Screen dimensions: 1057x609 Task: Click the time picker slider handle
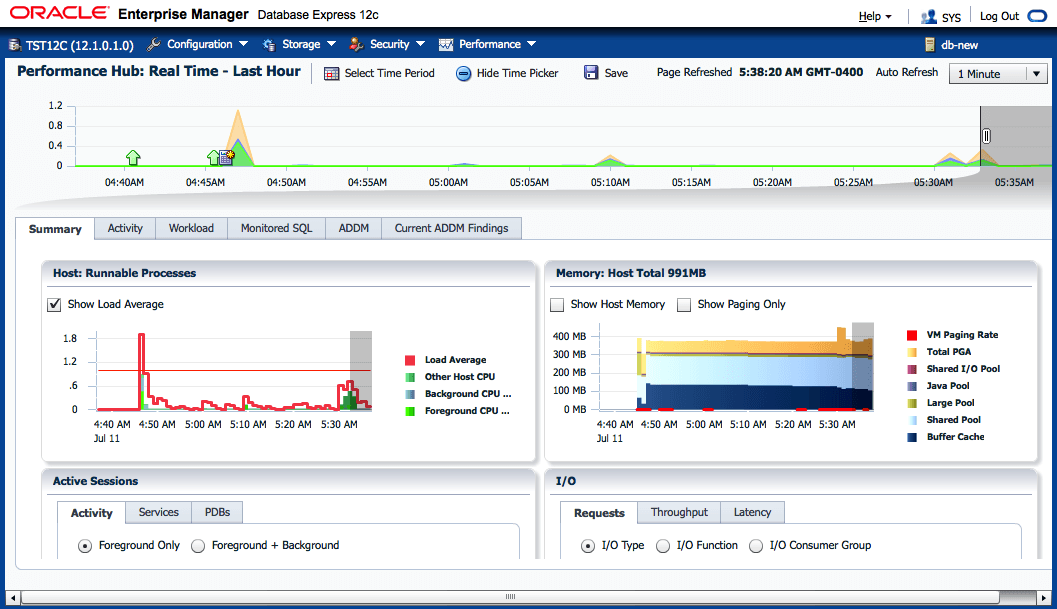(986, 136)
